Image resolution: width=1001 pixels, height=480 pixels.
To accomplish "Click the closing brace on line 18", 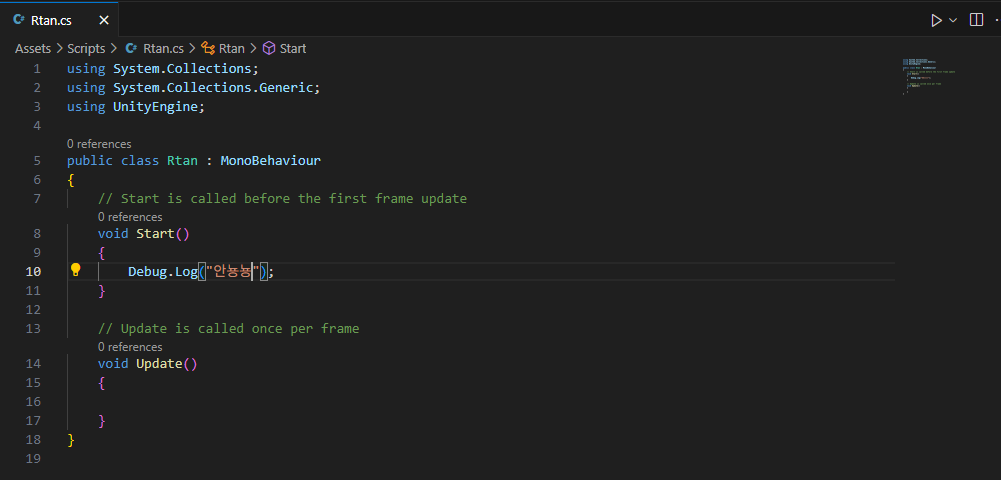I will (x=70, y=440).
